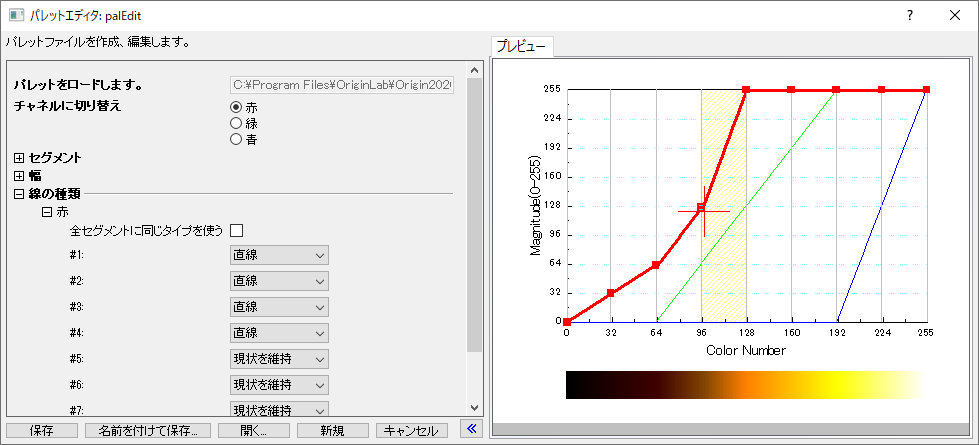
Task: Click red control point at color number 32
Action: [x=611, y=293]
